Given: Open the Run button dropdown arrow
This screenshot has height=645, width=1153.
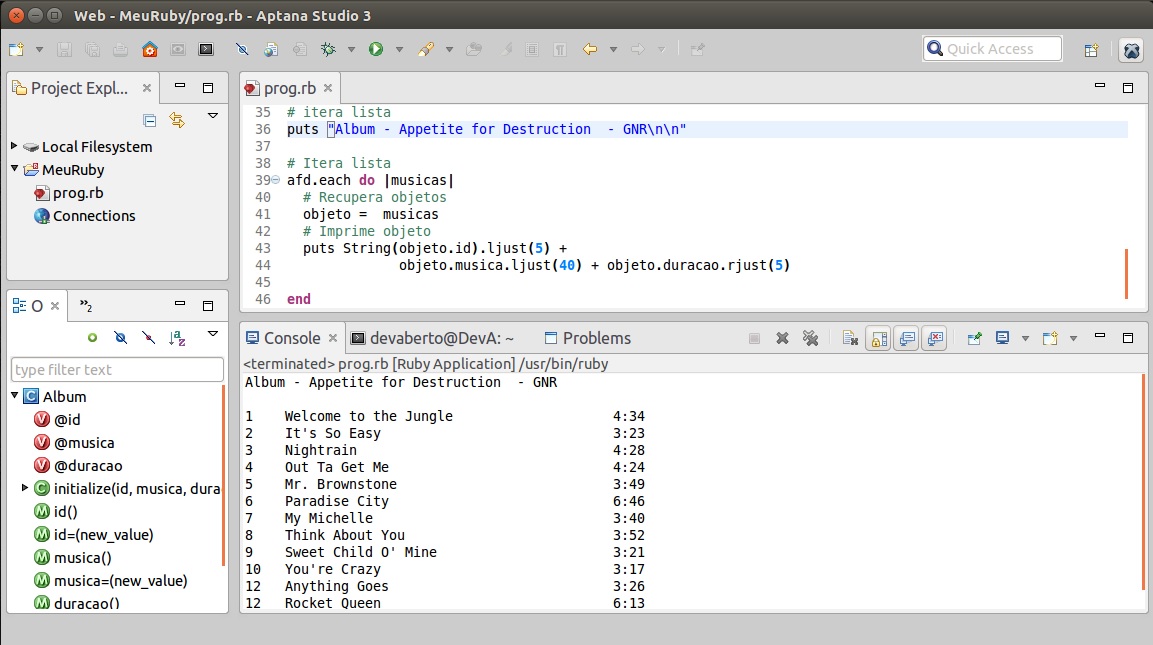Looking at the screenshot, I should (x=399, y=49).
